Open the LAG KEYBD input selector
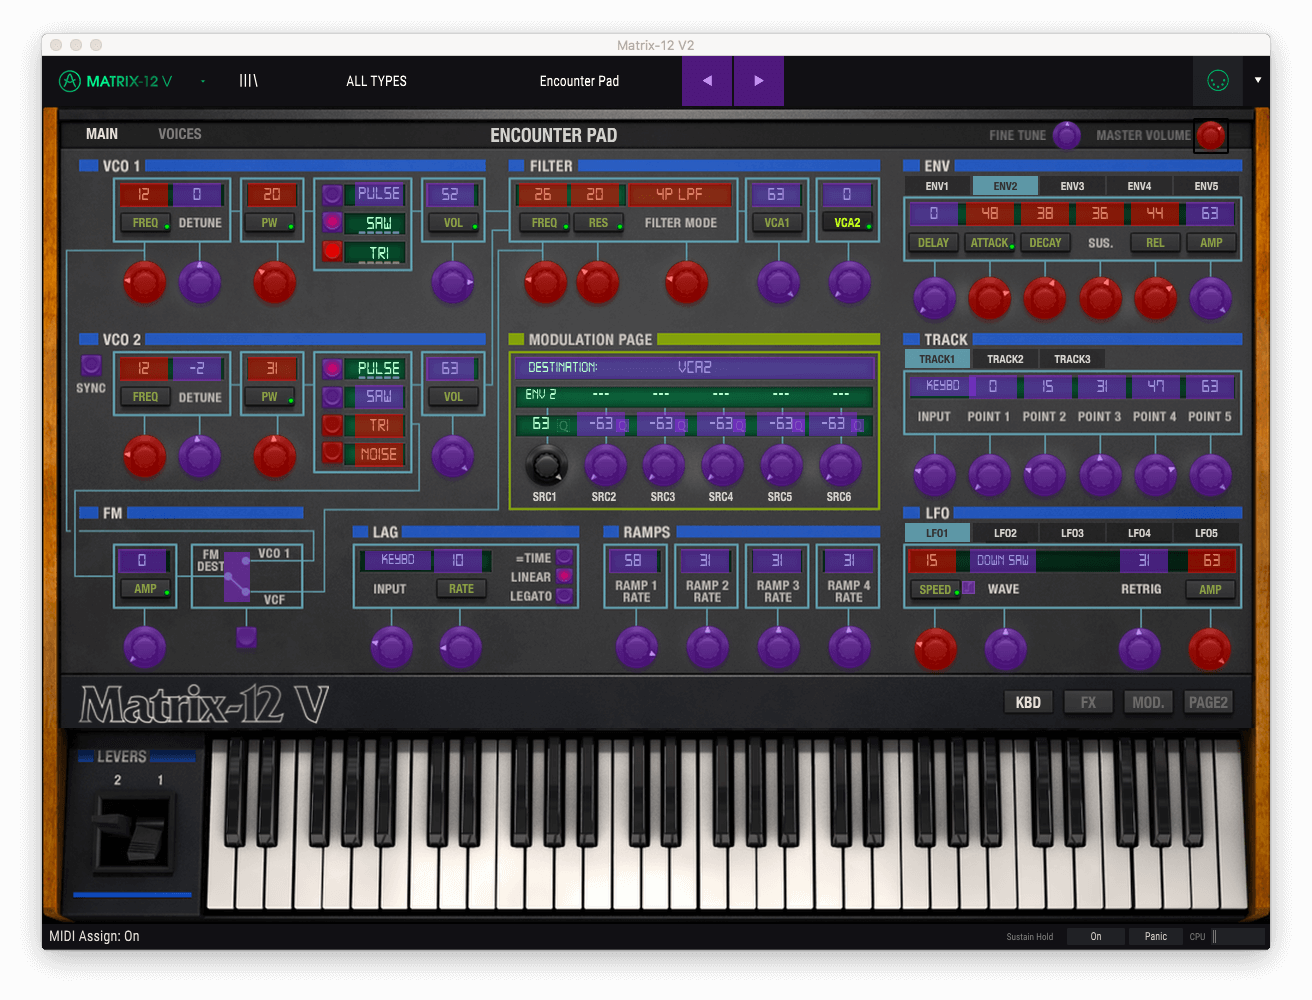 click(397, 560)
